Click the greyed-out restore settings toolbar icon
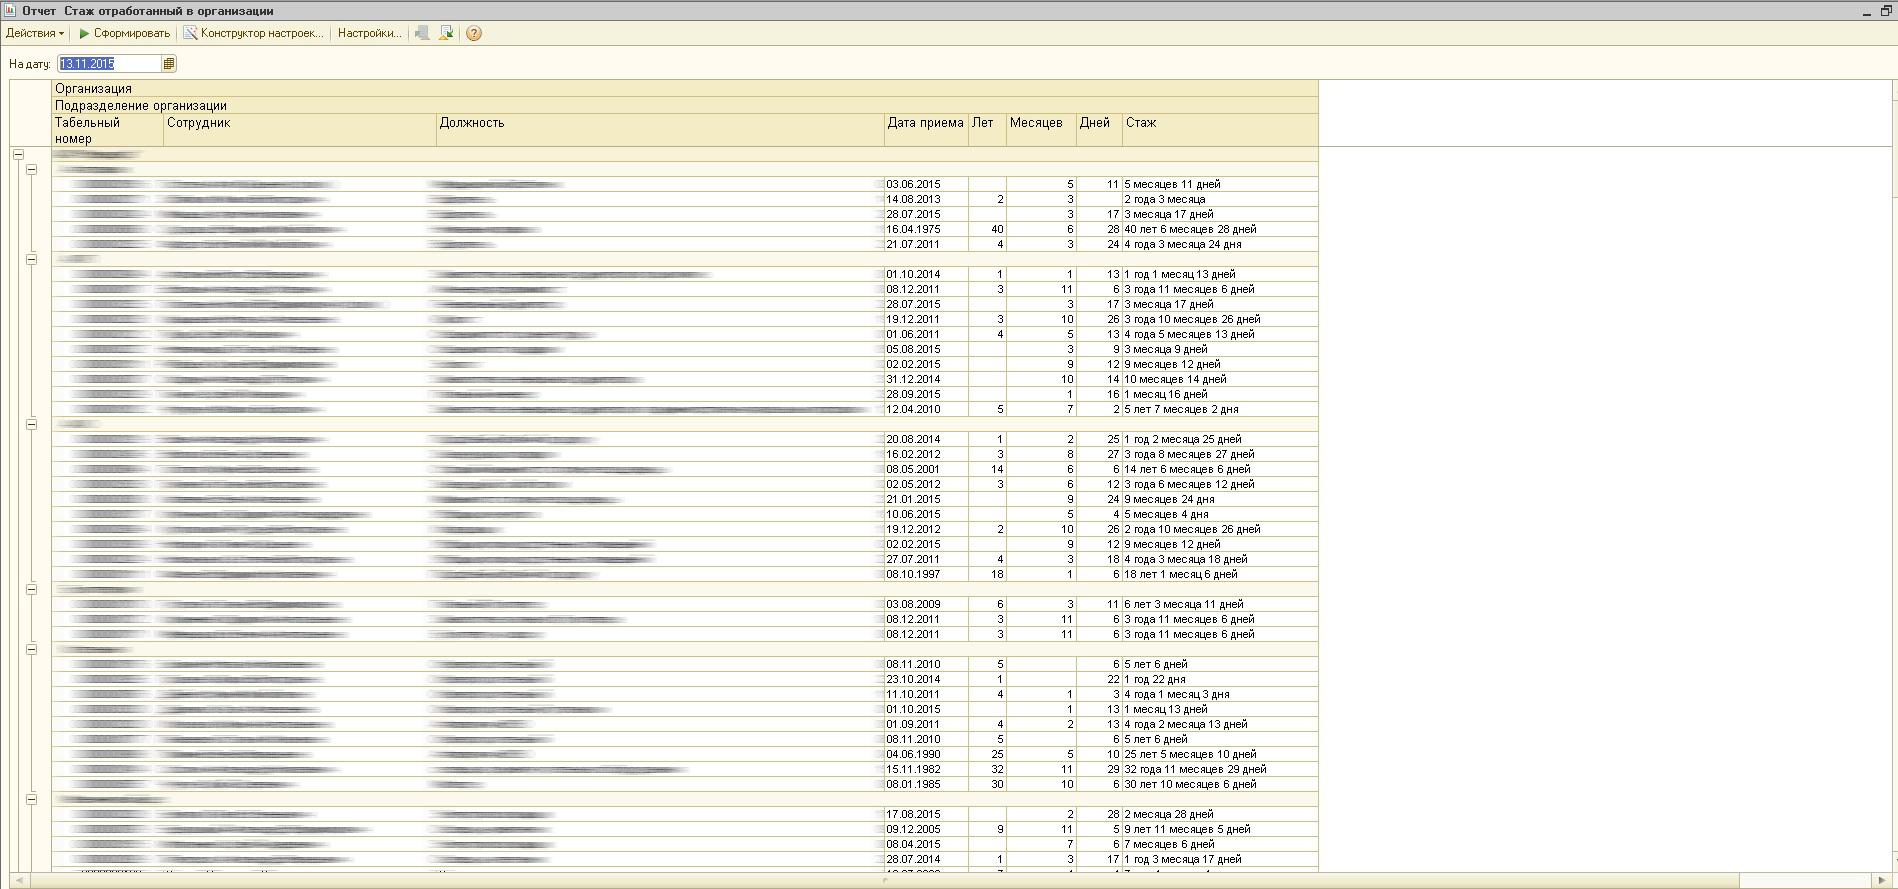This screenshot has width=1898, height=889. (422, 33)
